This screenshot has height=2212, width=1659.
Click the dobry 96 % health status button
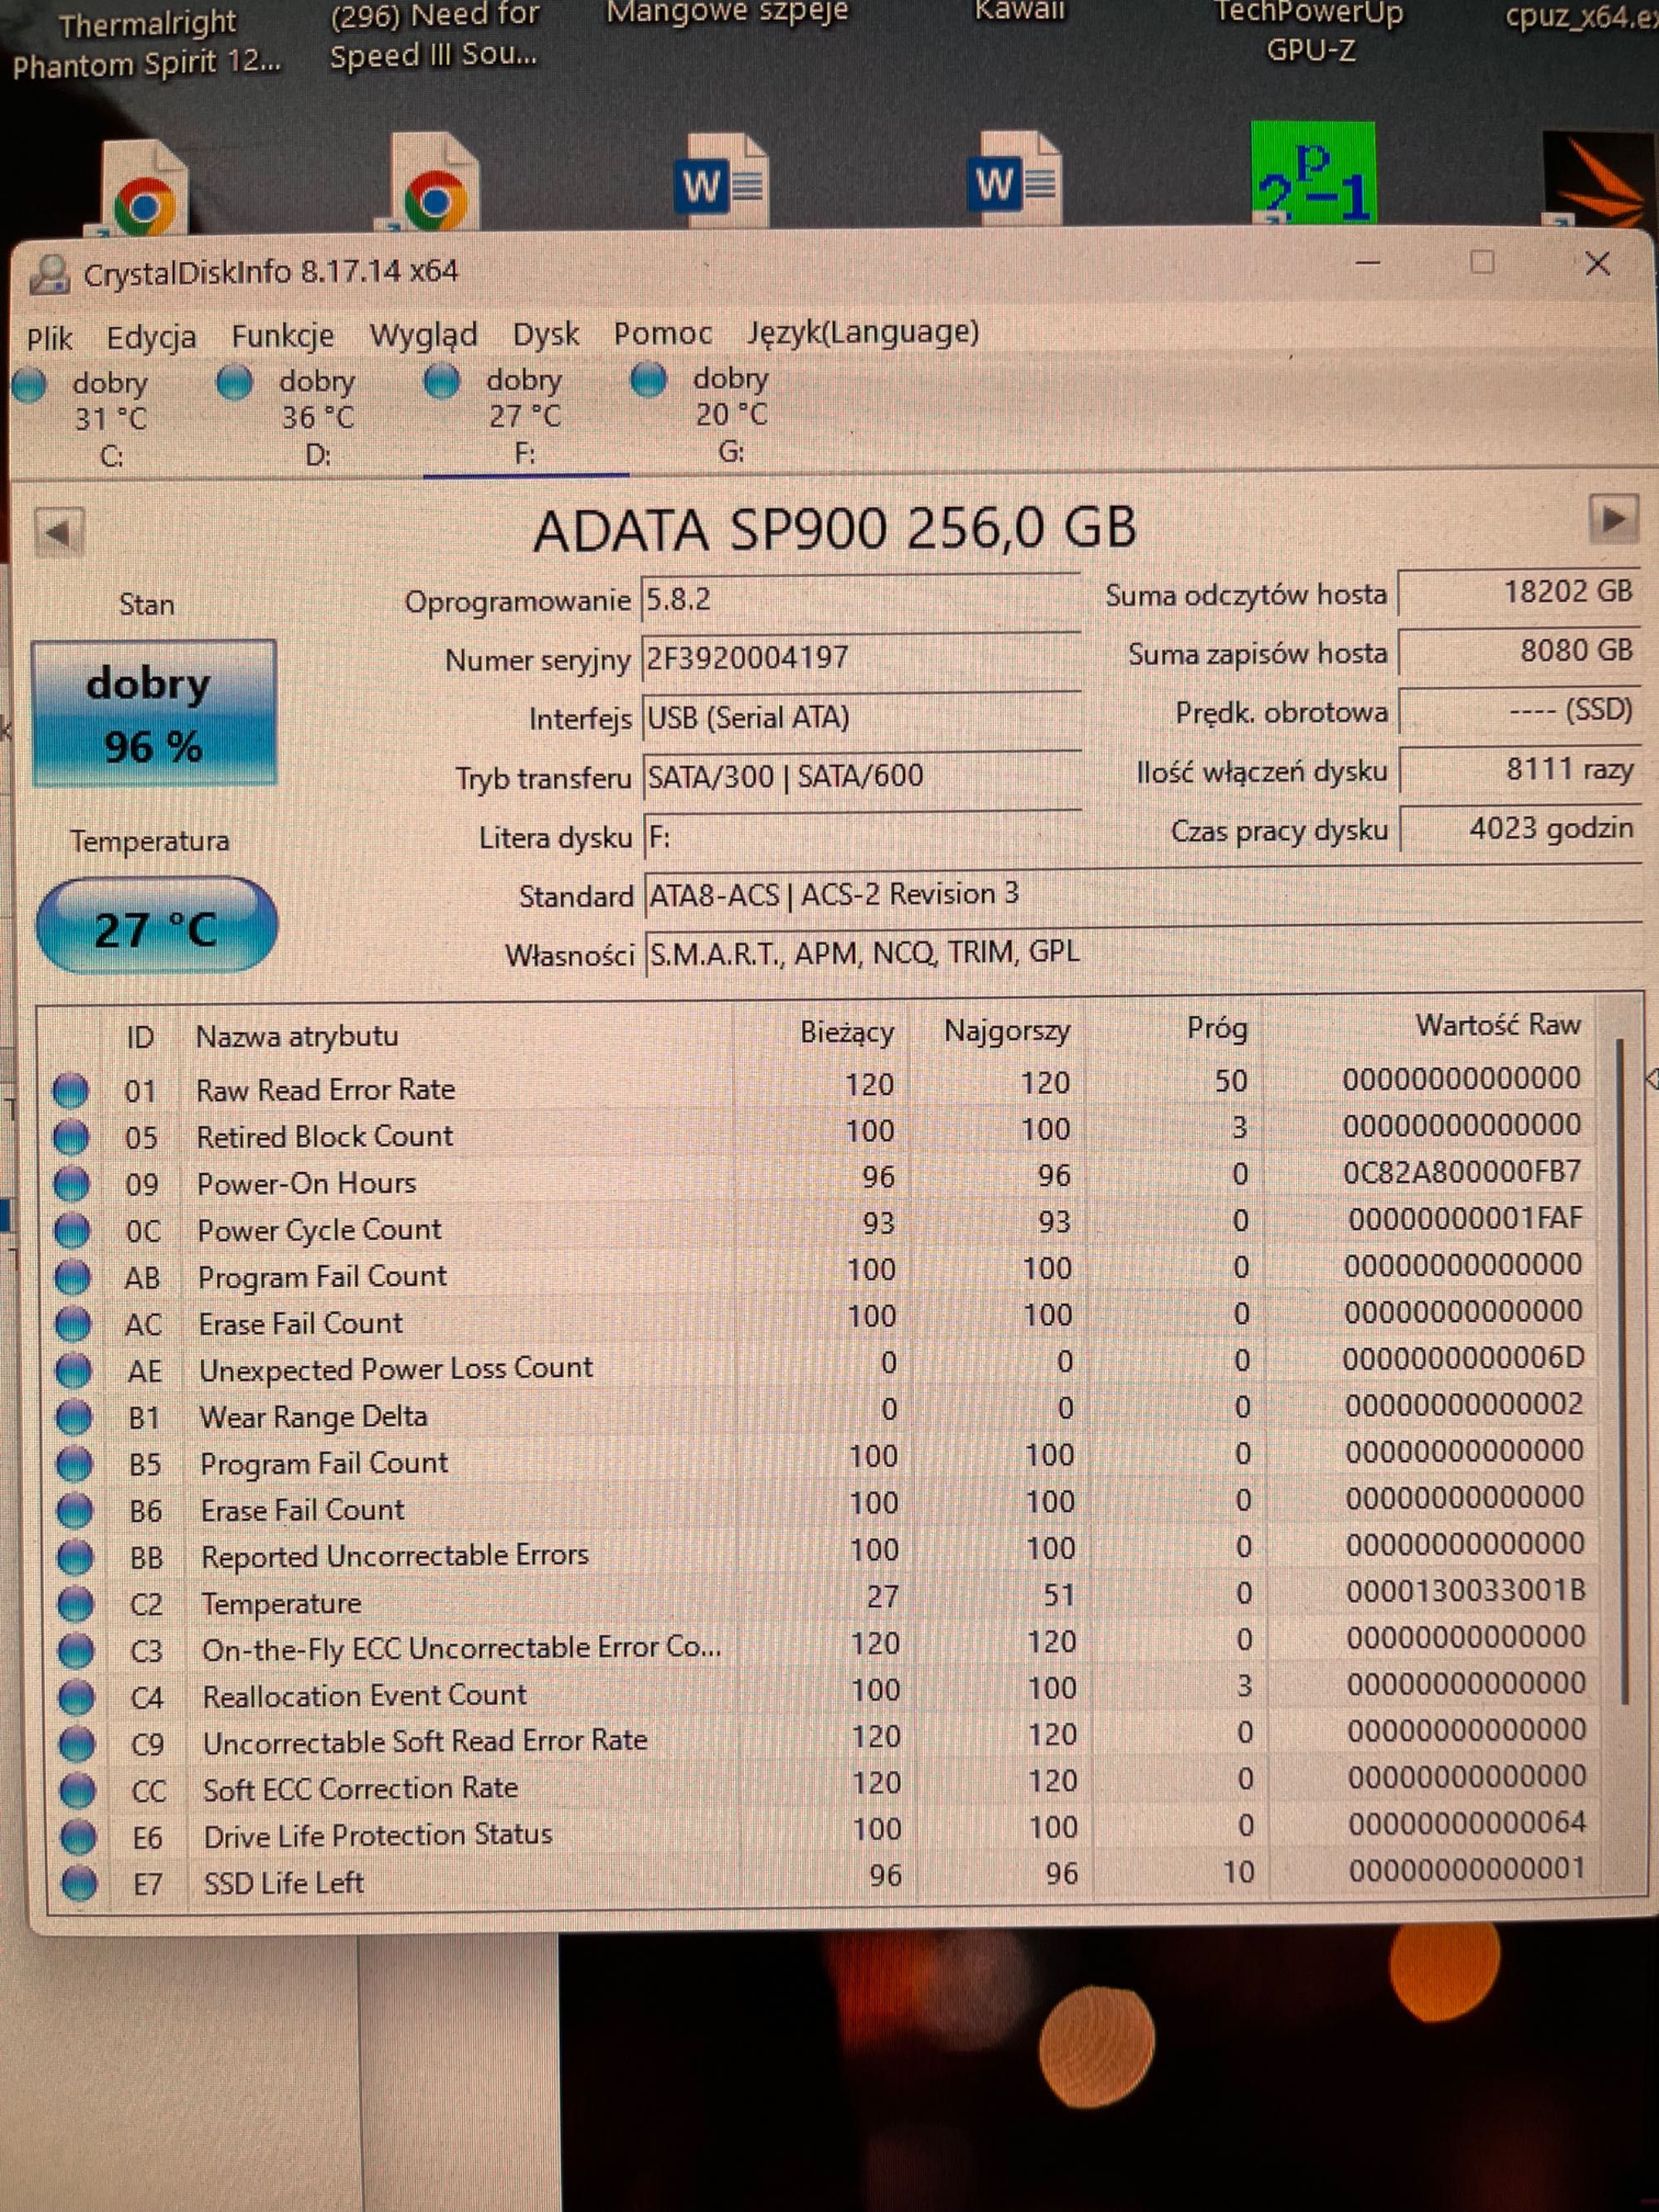[153, 713]
